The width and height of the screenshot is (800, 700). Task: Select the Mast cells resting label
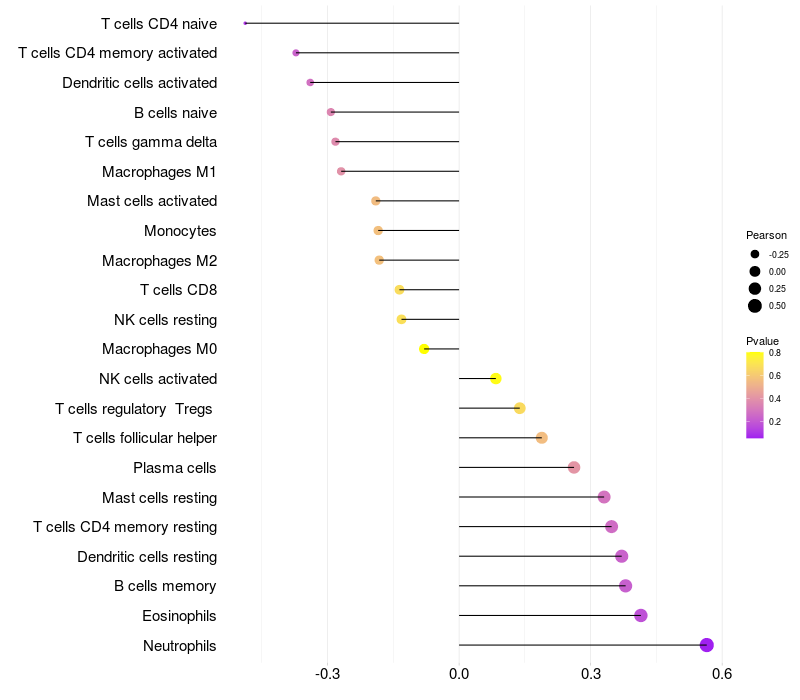click(159, 497)
